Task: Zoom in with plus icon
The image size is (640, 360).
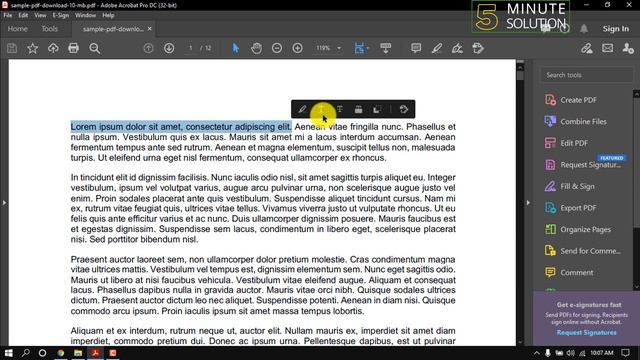Action: click(x=298, y=48)
